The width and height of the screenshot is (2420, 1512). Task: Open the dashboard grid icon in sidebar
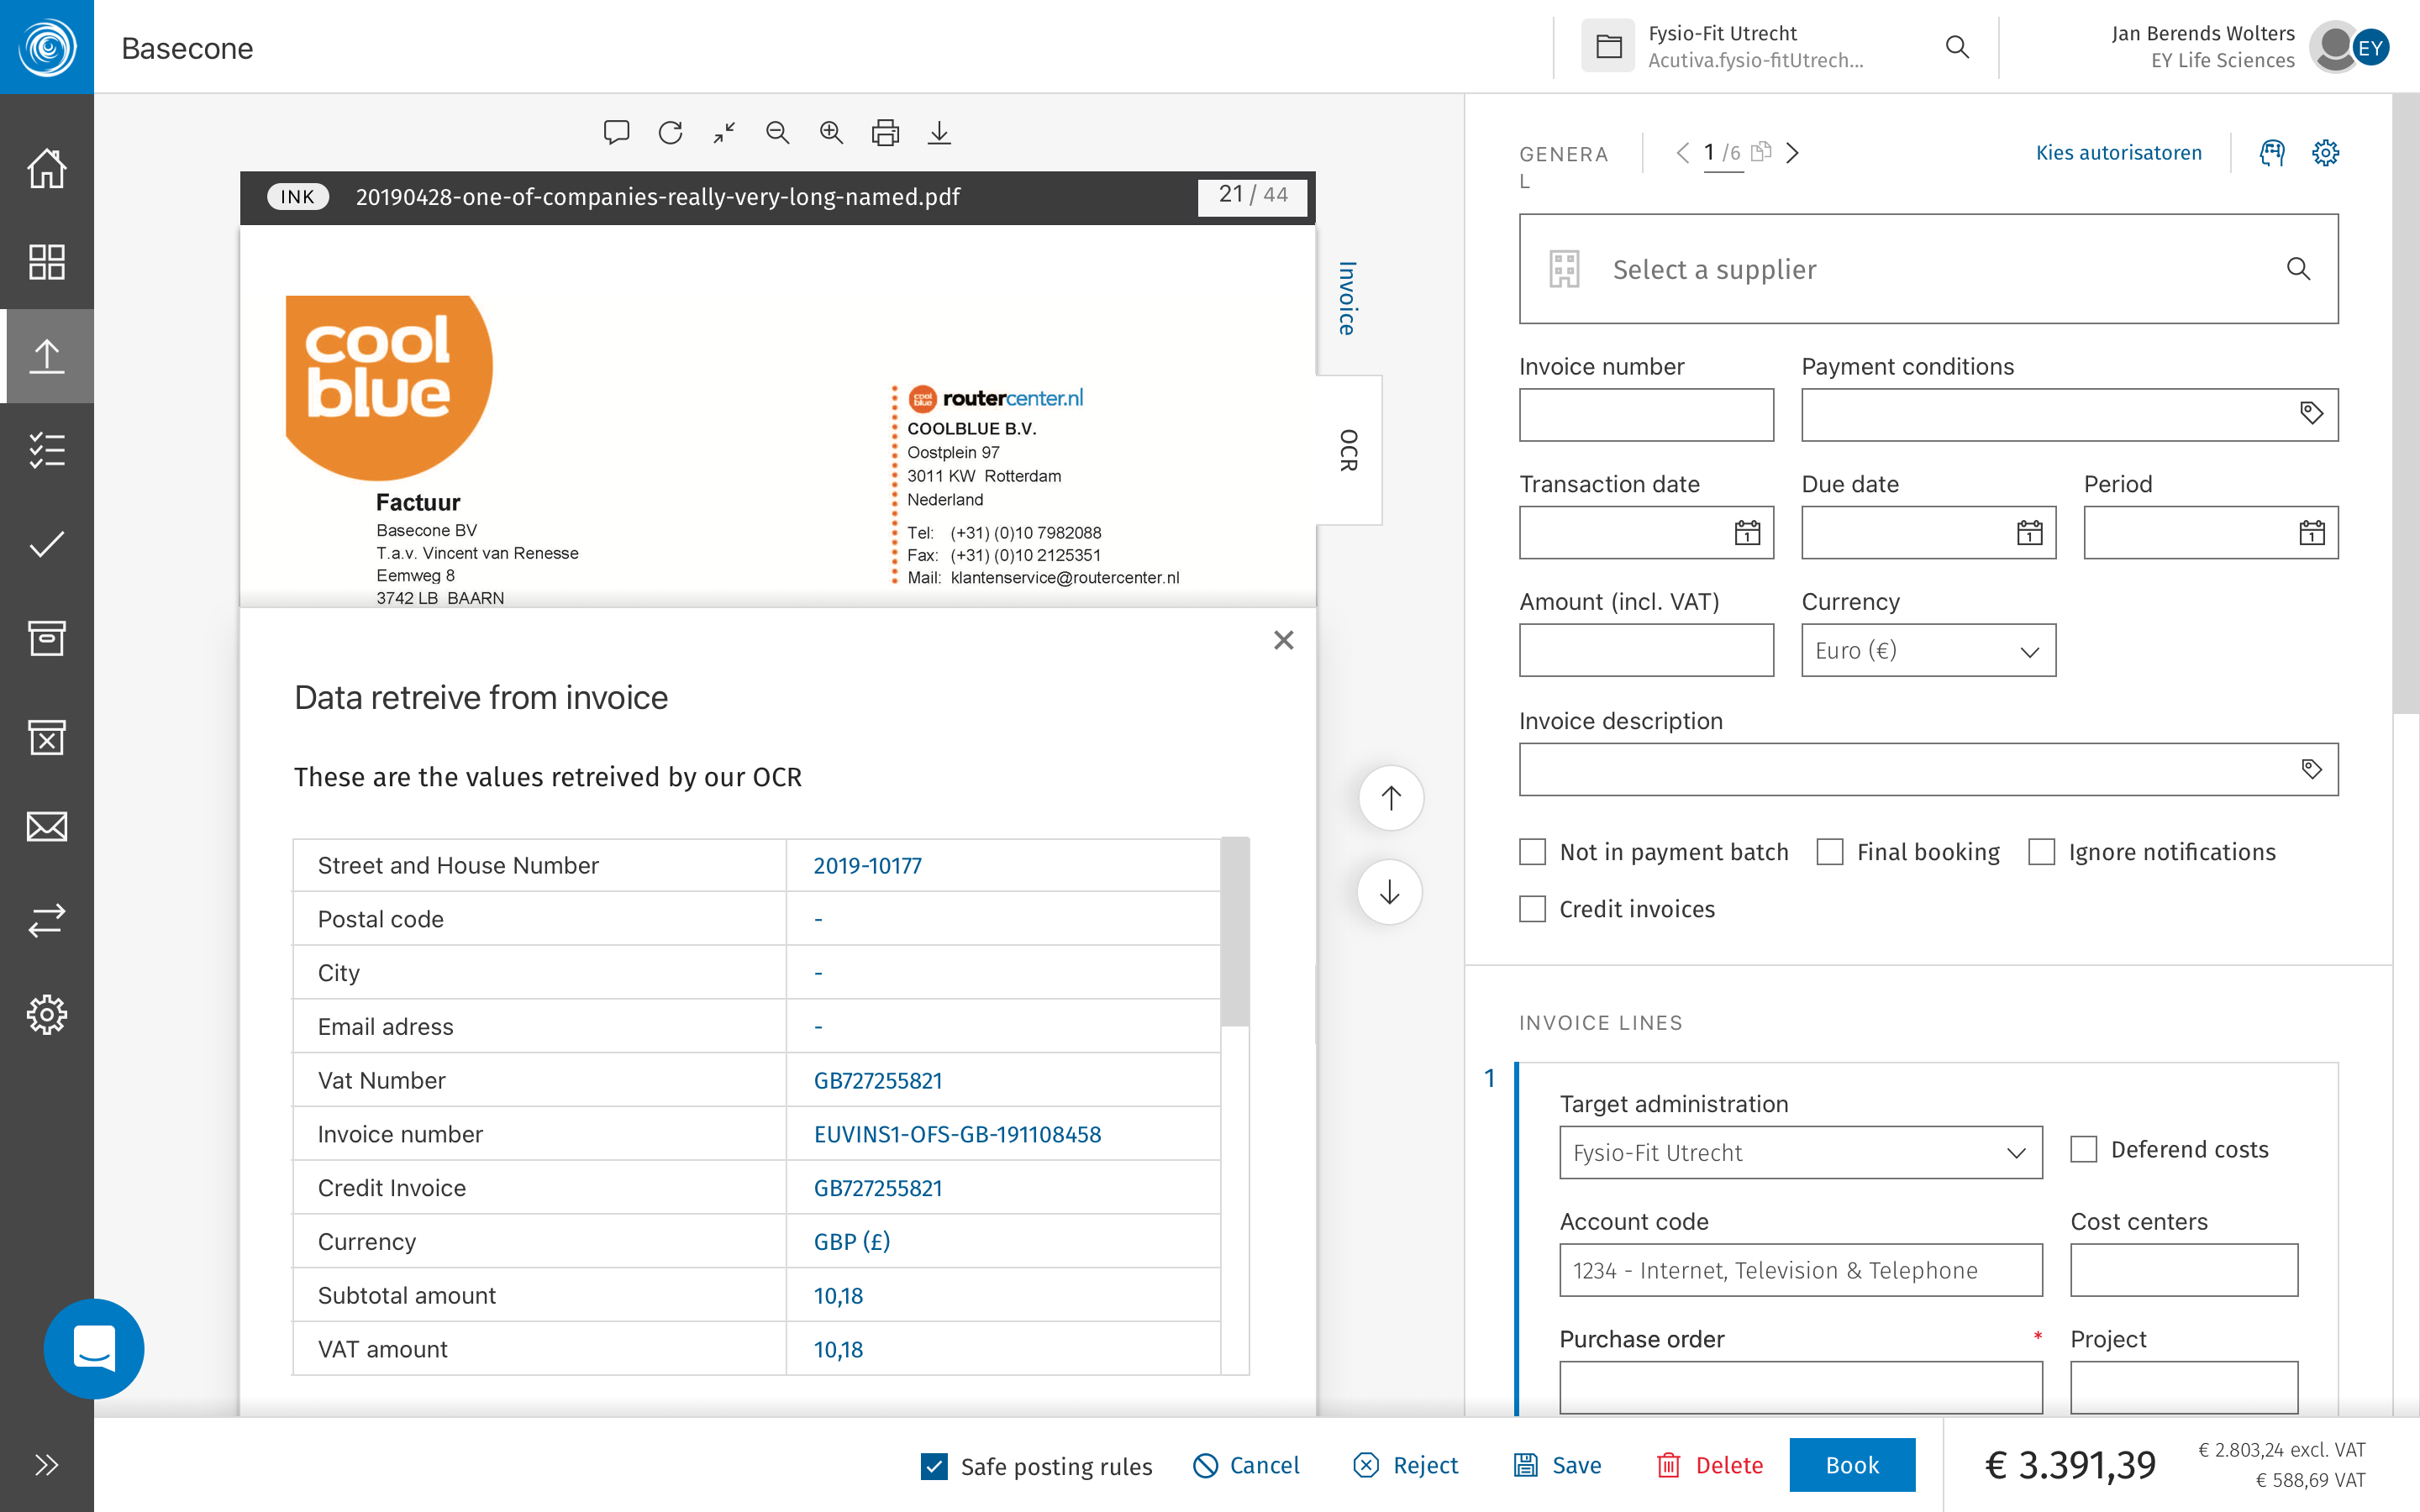pos(47,262)
